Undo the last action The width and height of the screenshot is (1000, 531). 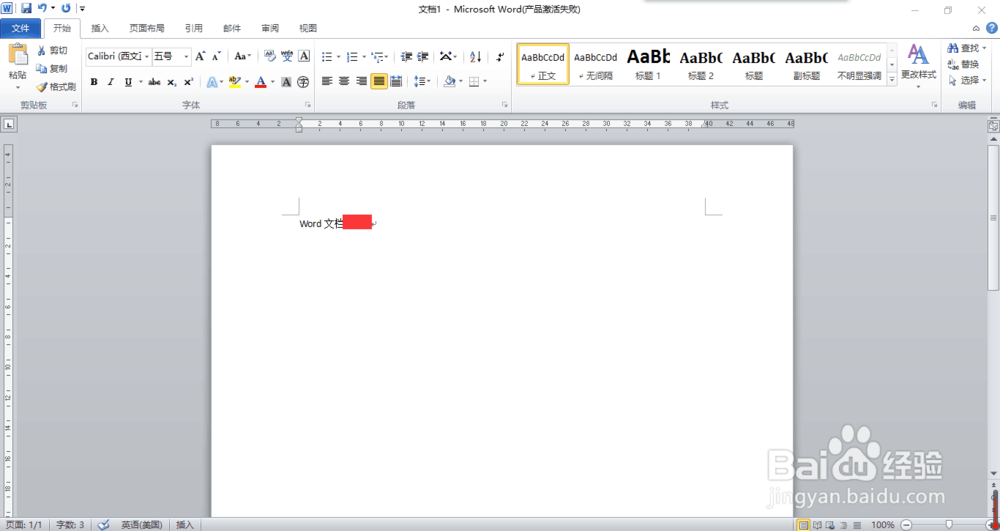[x=42, y=9]
